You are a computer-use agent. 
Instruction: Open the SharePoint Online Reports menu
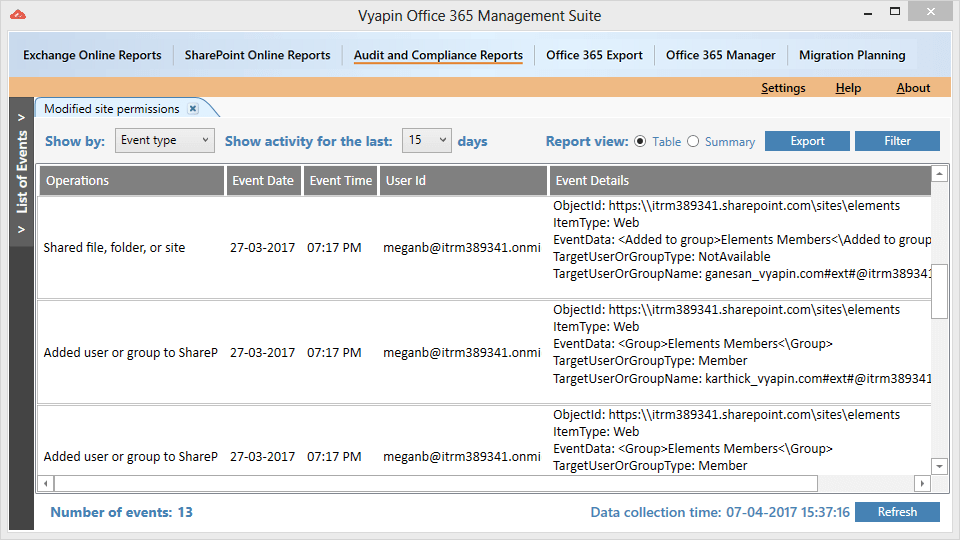click(x=257, y=55)
